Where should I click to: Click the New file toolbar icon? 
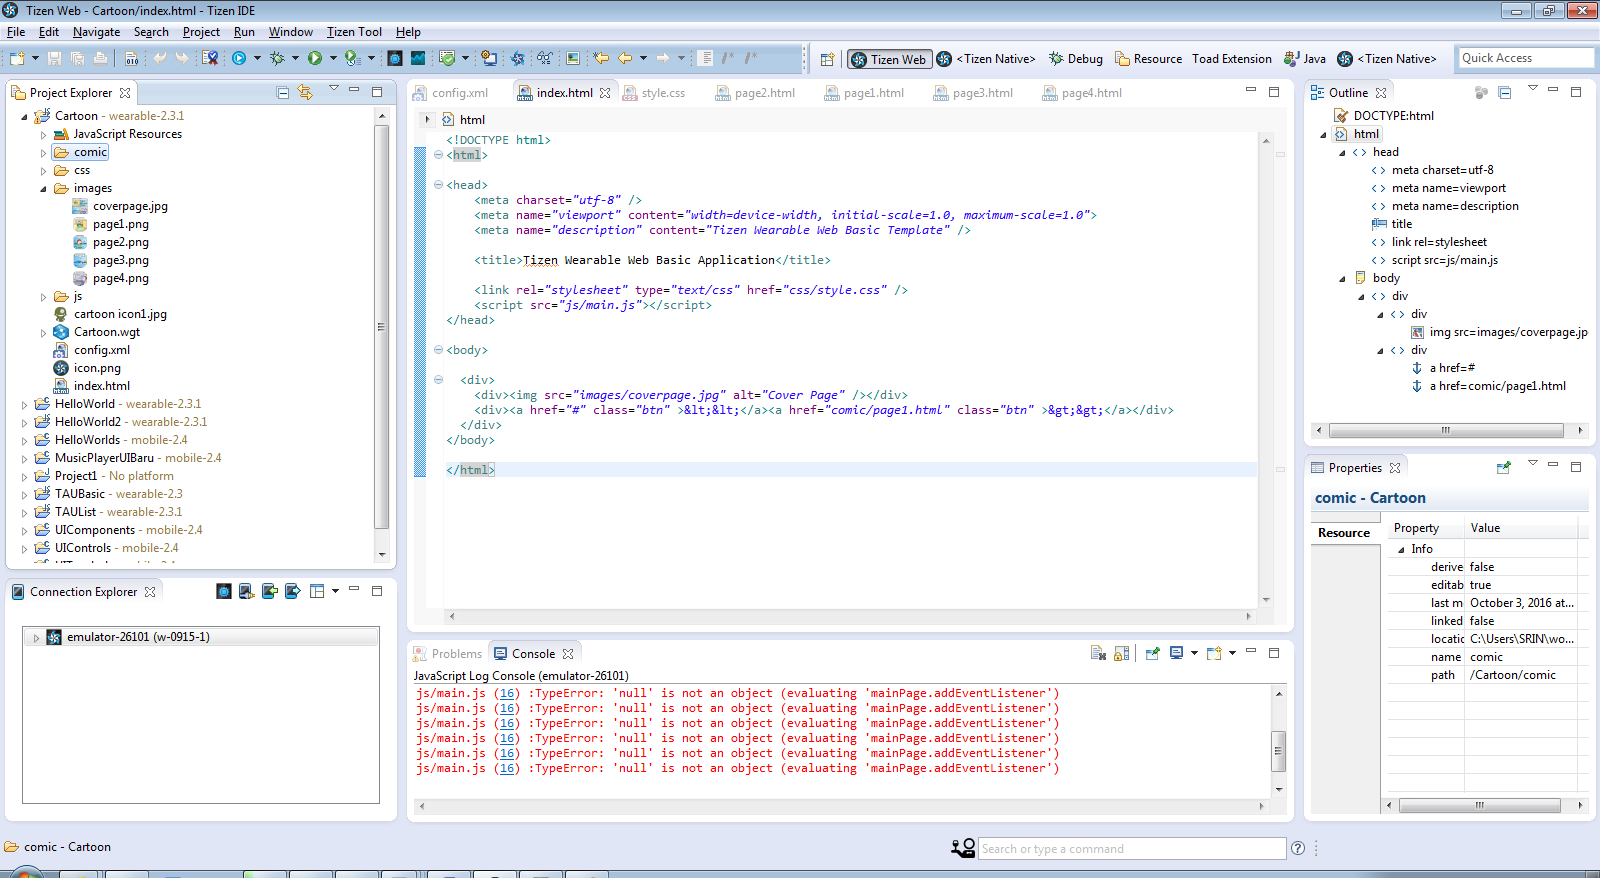click(x=17, y=58)
